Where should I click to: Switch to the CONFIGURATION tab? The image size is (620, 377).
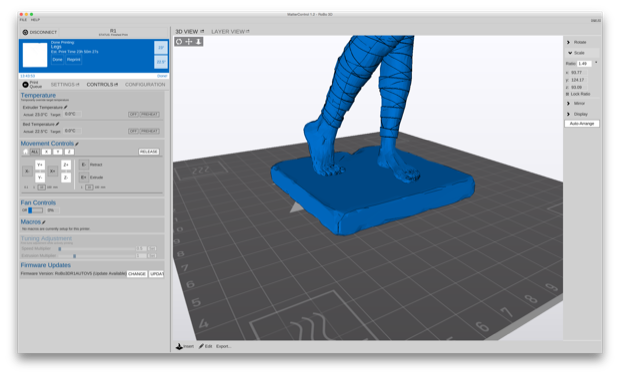click(145, 85)
